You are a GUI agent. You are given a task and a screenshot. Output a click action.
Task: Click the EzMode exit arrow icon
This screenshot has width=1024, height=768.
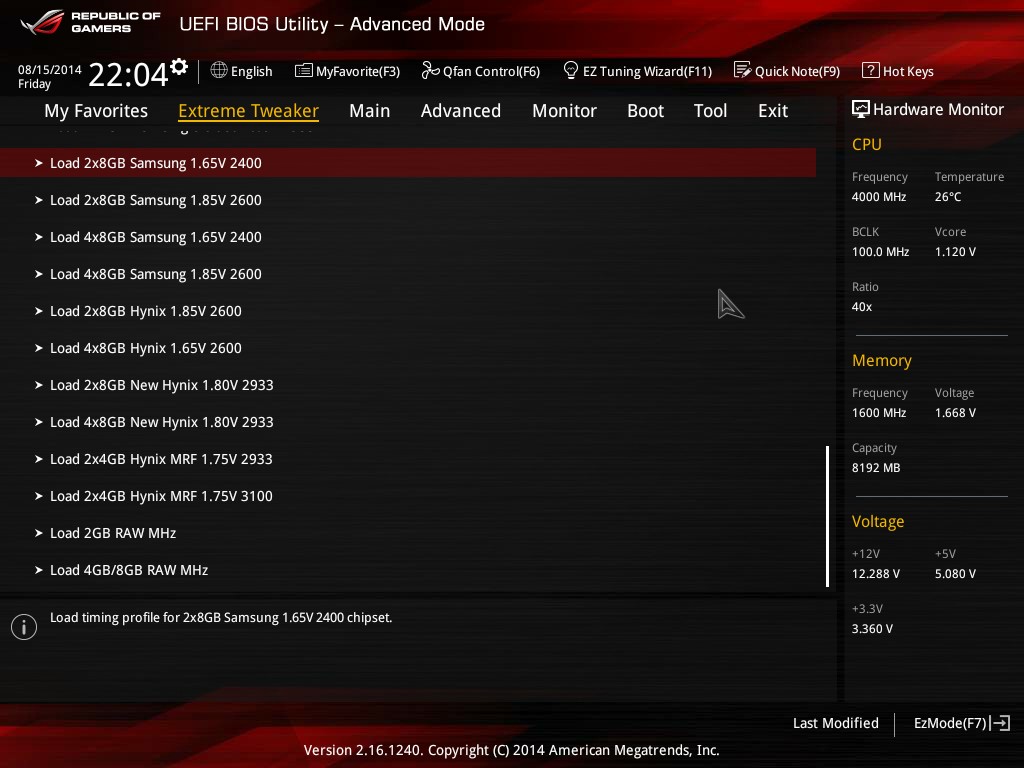pos(1000,723)
